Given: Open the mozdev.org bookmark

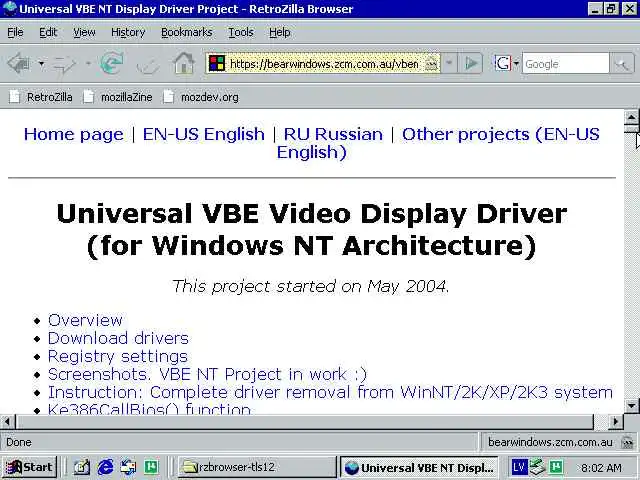Looking at the screenshot, I should coord(201,97).
